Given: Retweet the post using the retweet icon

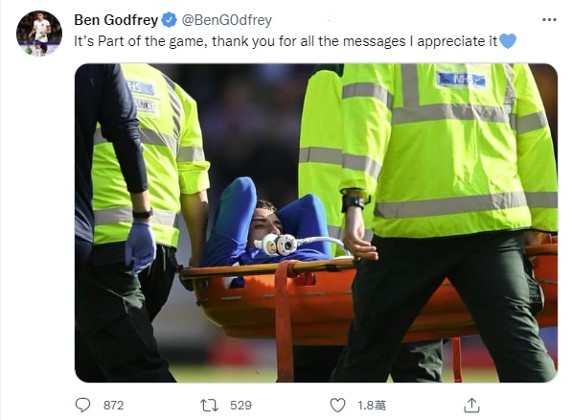Looking at the screenshot, I should click(x=209, y=405).
